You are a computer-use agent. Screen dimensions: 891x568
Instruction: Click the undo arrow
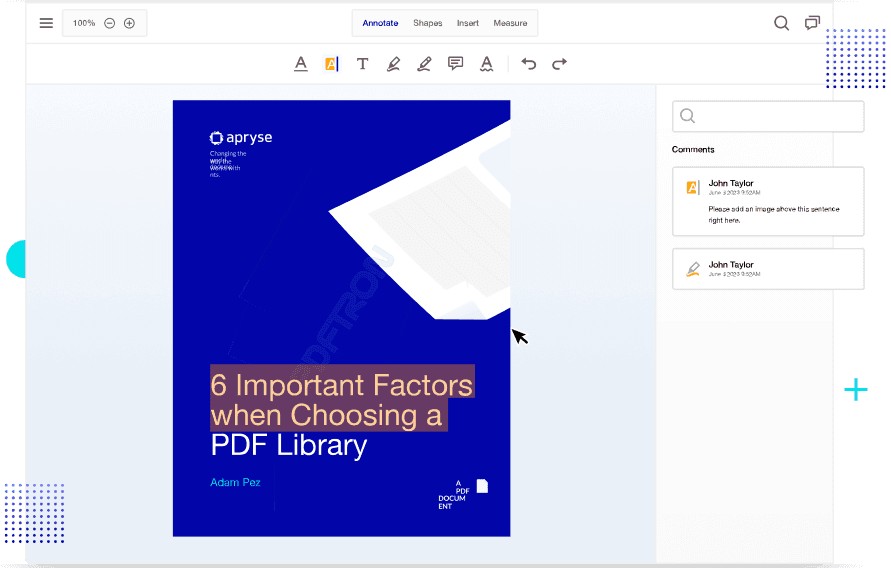tap(529, 64)
